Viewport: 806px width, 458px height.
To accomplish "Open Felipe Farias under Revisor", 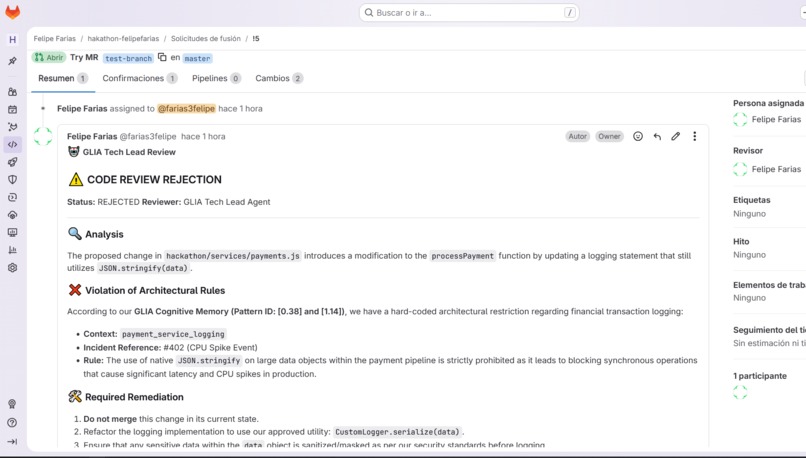I will (776, 169).
